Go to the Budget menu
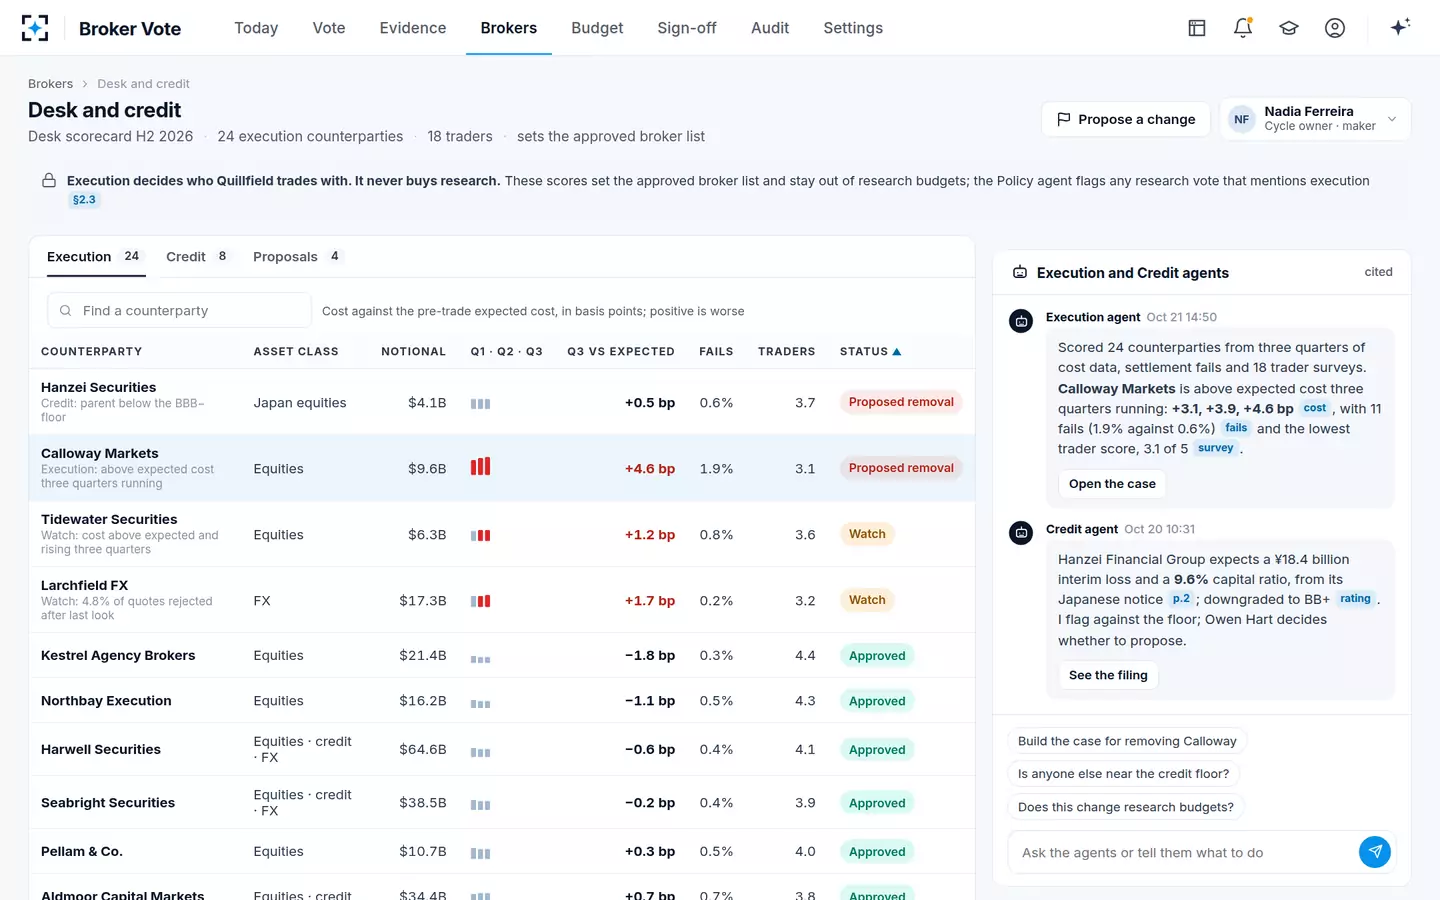Screen dimensions: 1440x900 coord(597,28)
